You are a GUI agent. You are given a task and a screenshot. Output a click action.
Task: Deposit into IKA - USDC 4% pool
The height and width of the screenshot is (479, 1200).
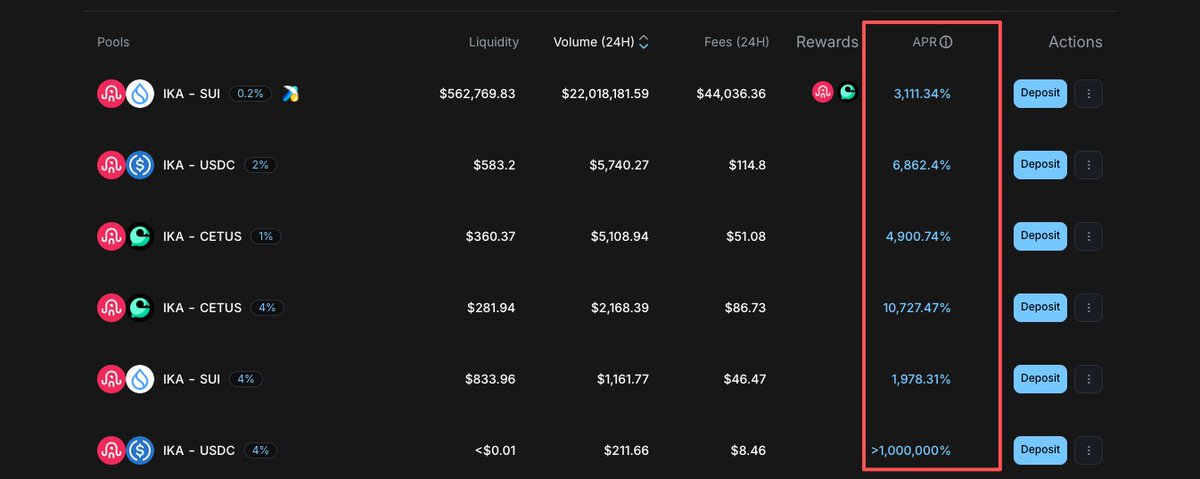1040,450
